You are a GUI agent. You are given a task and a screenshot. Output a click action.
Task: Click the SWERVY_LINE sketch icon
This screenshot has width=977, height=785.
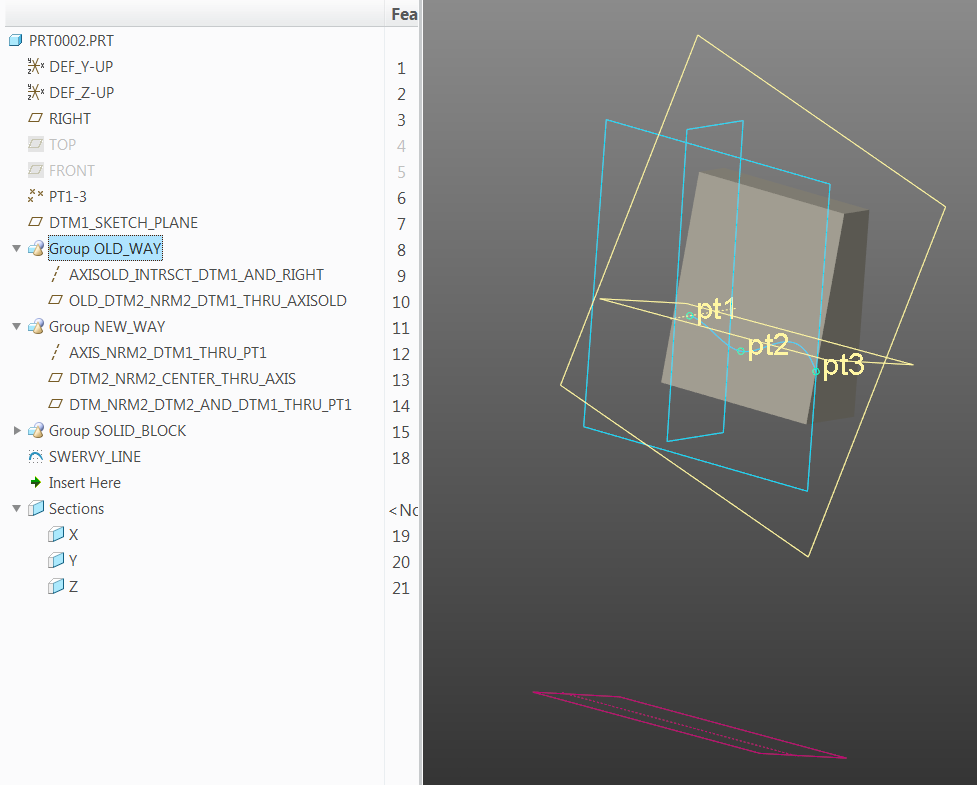tap(36, 457)
